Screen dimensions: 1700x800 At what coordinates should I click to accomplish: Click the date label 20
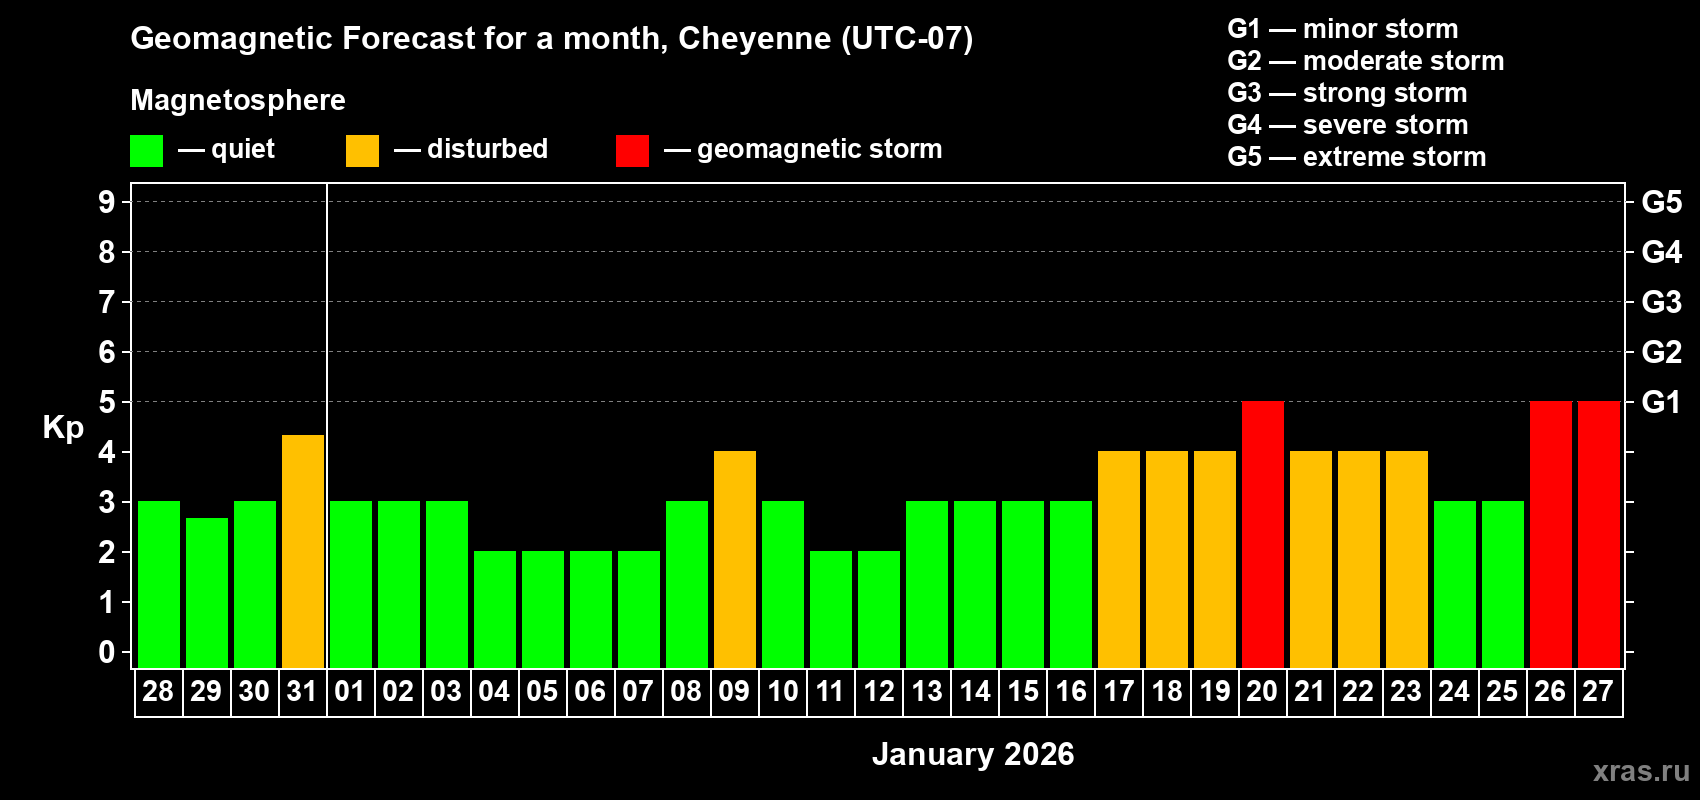1262,691
